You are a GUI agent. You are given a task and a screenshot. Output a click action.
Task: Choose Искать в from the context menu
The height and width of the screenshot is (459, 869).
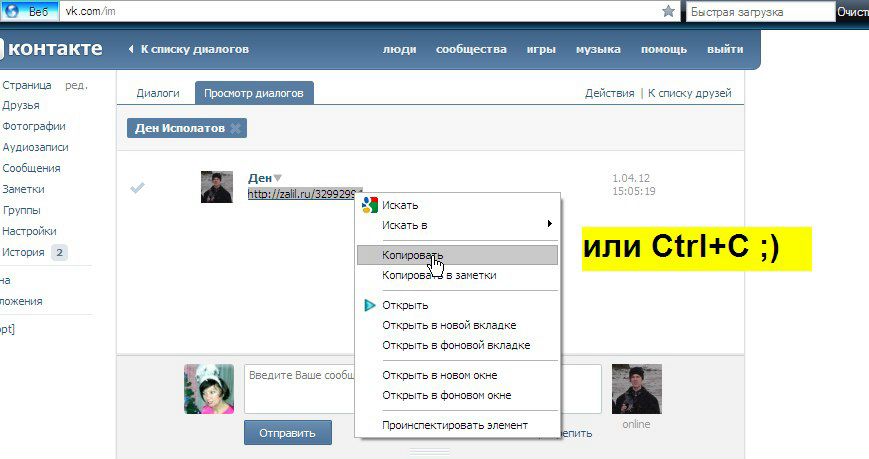tap(458, 225)
